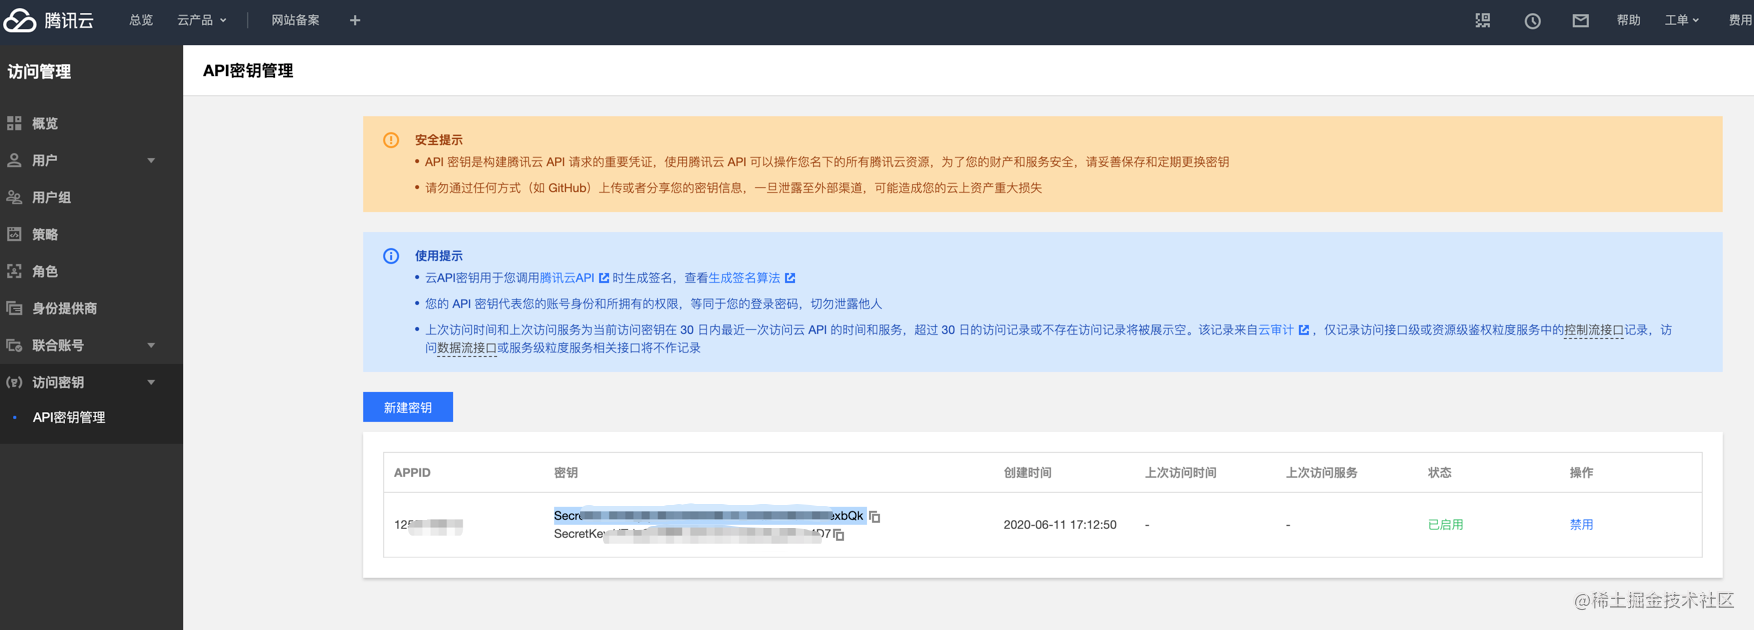Click the 联合账号 icon
1754x630 pixels.
[14, 345]
